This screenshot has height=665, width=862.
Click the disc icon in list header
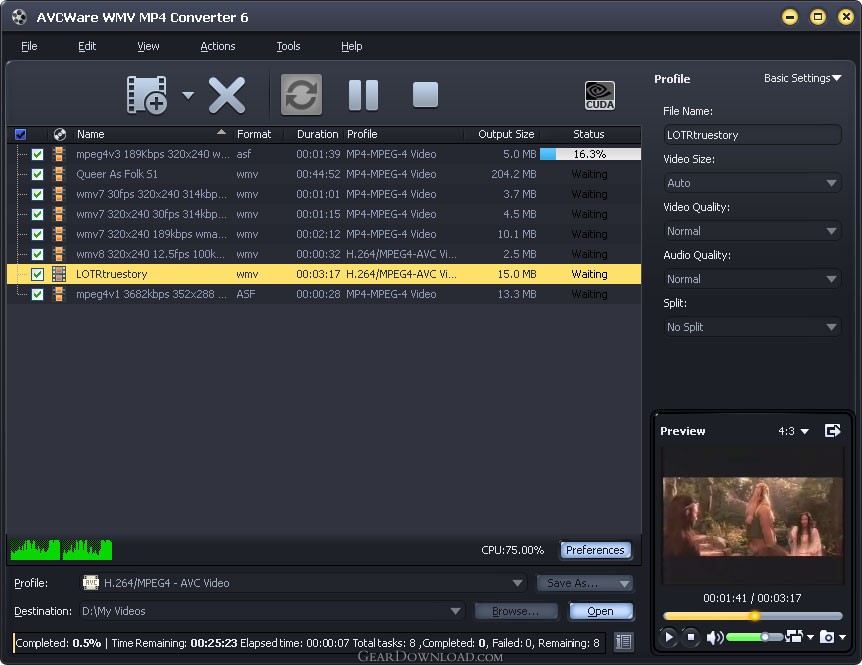coord(60,134)
